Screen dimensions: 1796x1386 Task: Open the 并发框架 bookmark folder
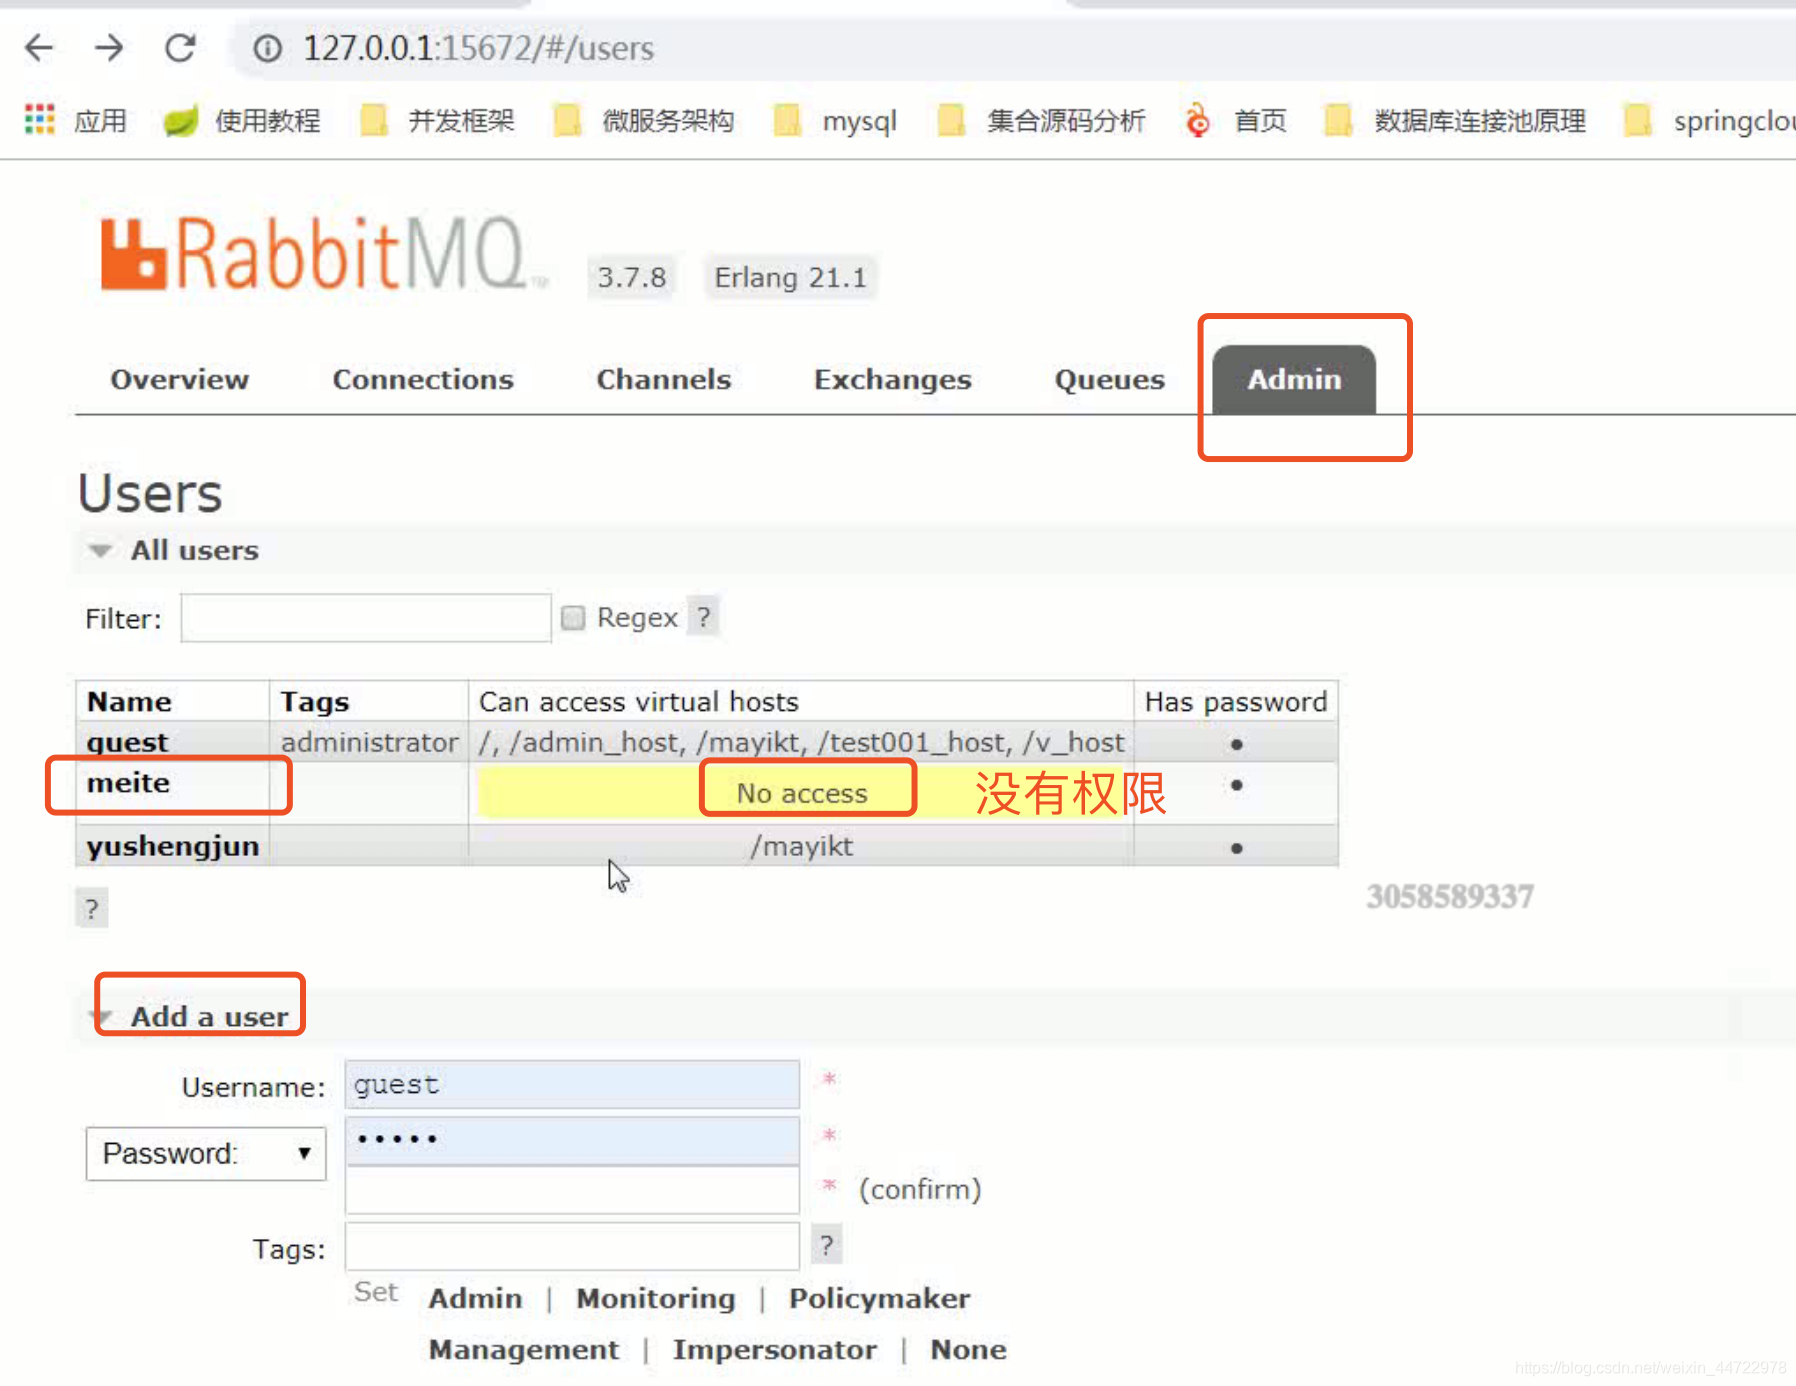point(437,121)
